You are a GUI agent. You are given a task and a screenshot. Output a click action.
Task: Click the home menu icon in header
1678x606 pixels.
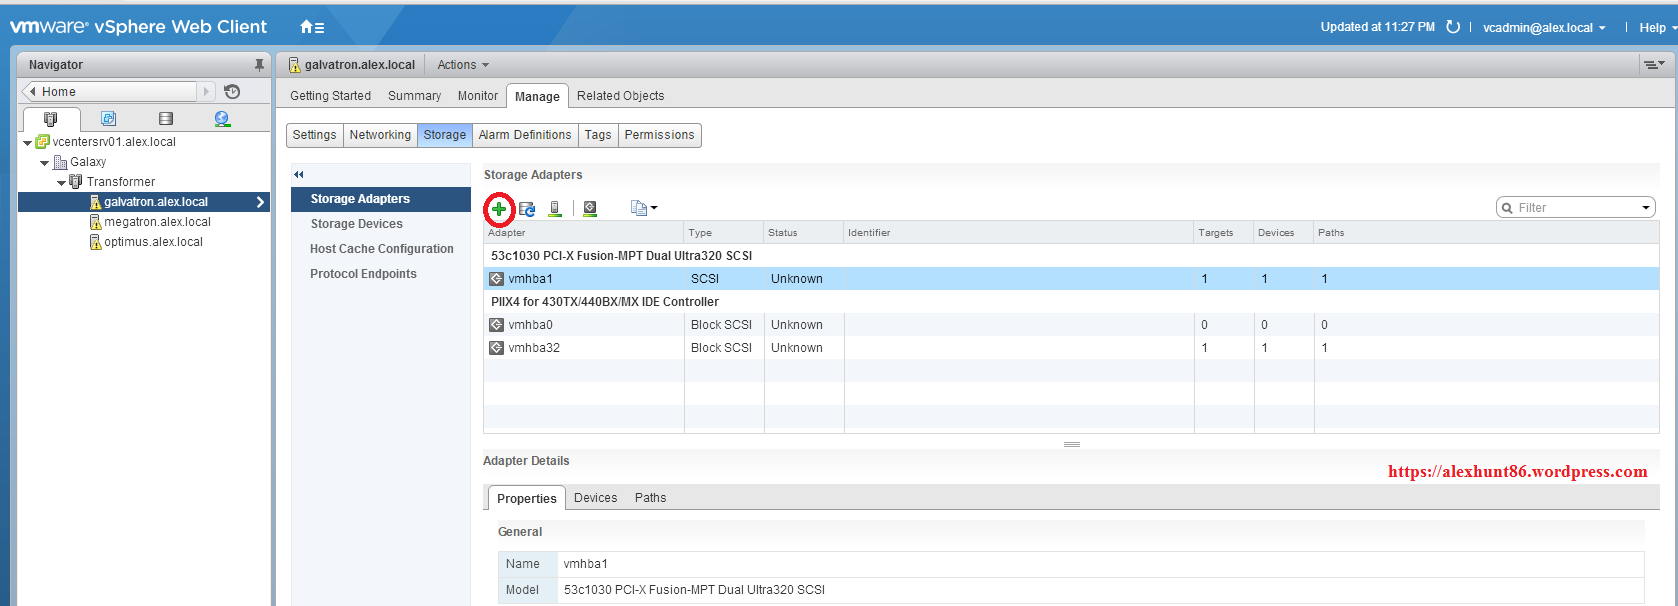(x=311, y=27)
